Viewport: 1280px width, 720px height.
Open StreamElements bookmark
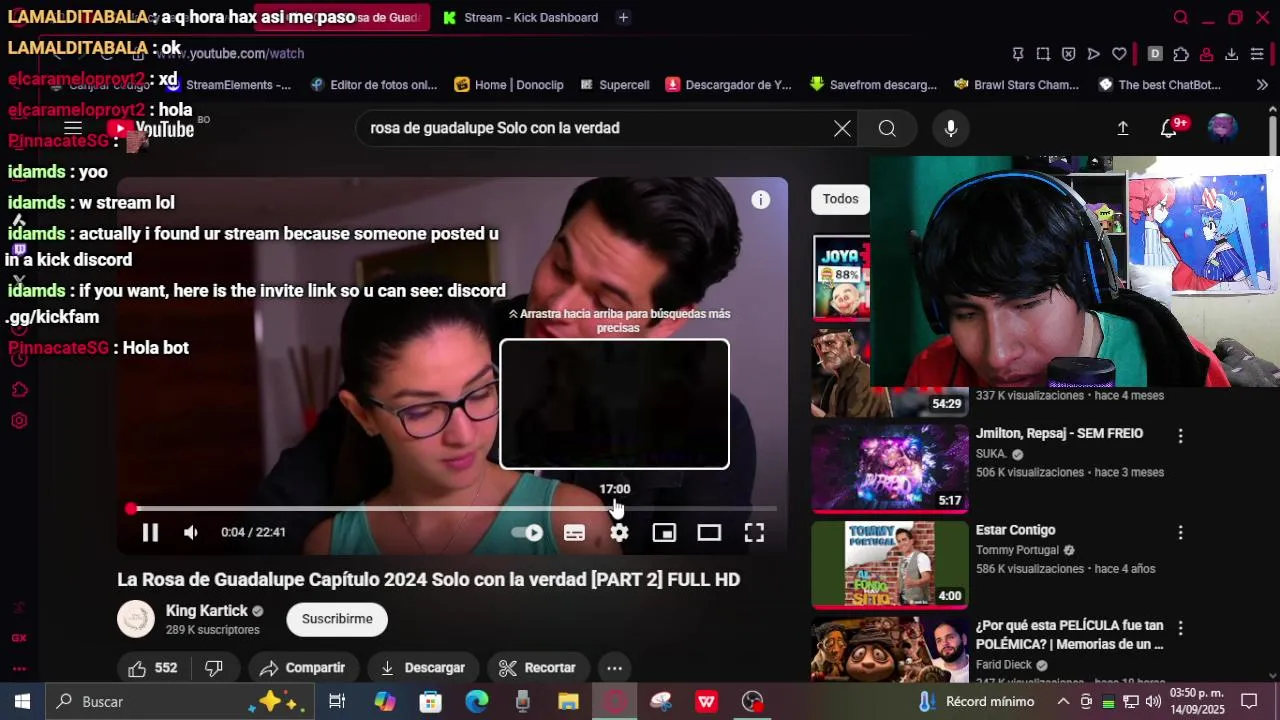point(229,85)
